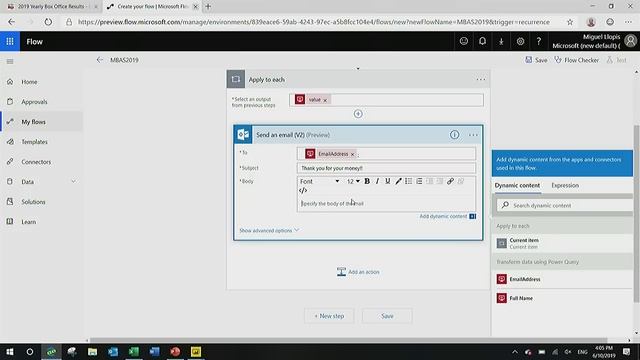Toggle bold formatting in email body
Image resolution: width=640 pixels, height=360 pixels.
tap(367, 181)
